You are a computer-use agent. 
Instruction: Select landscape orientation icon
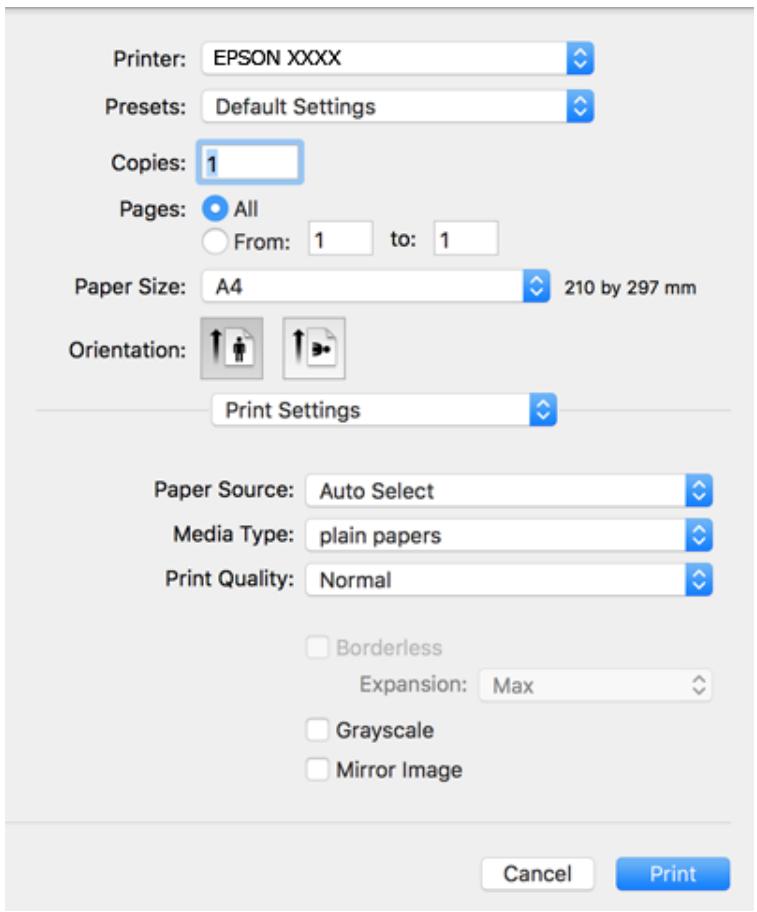point(314,348)
